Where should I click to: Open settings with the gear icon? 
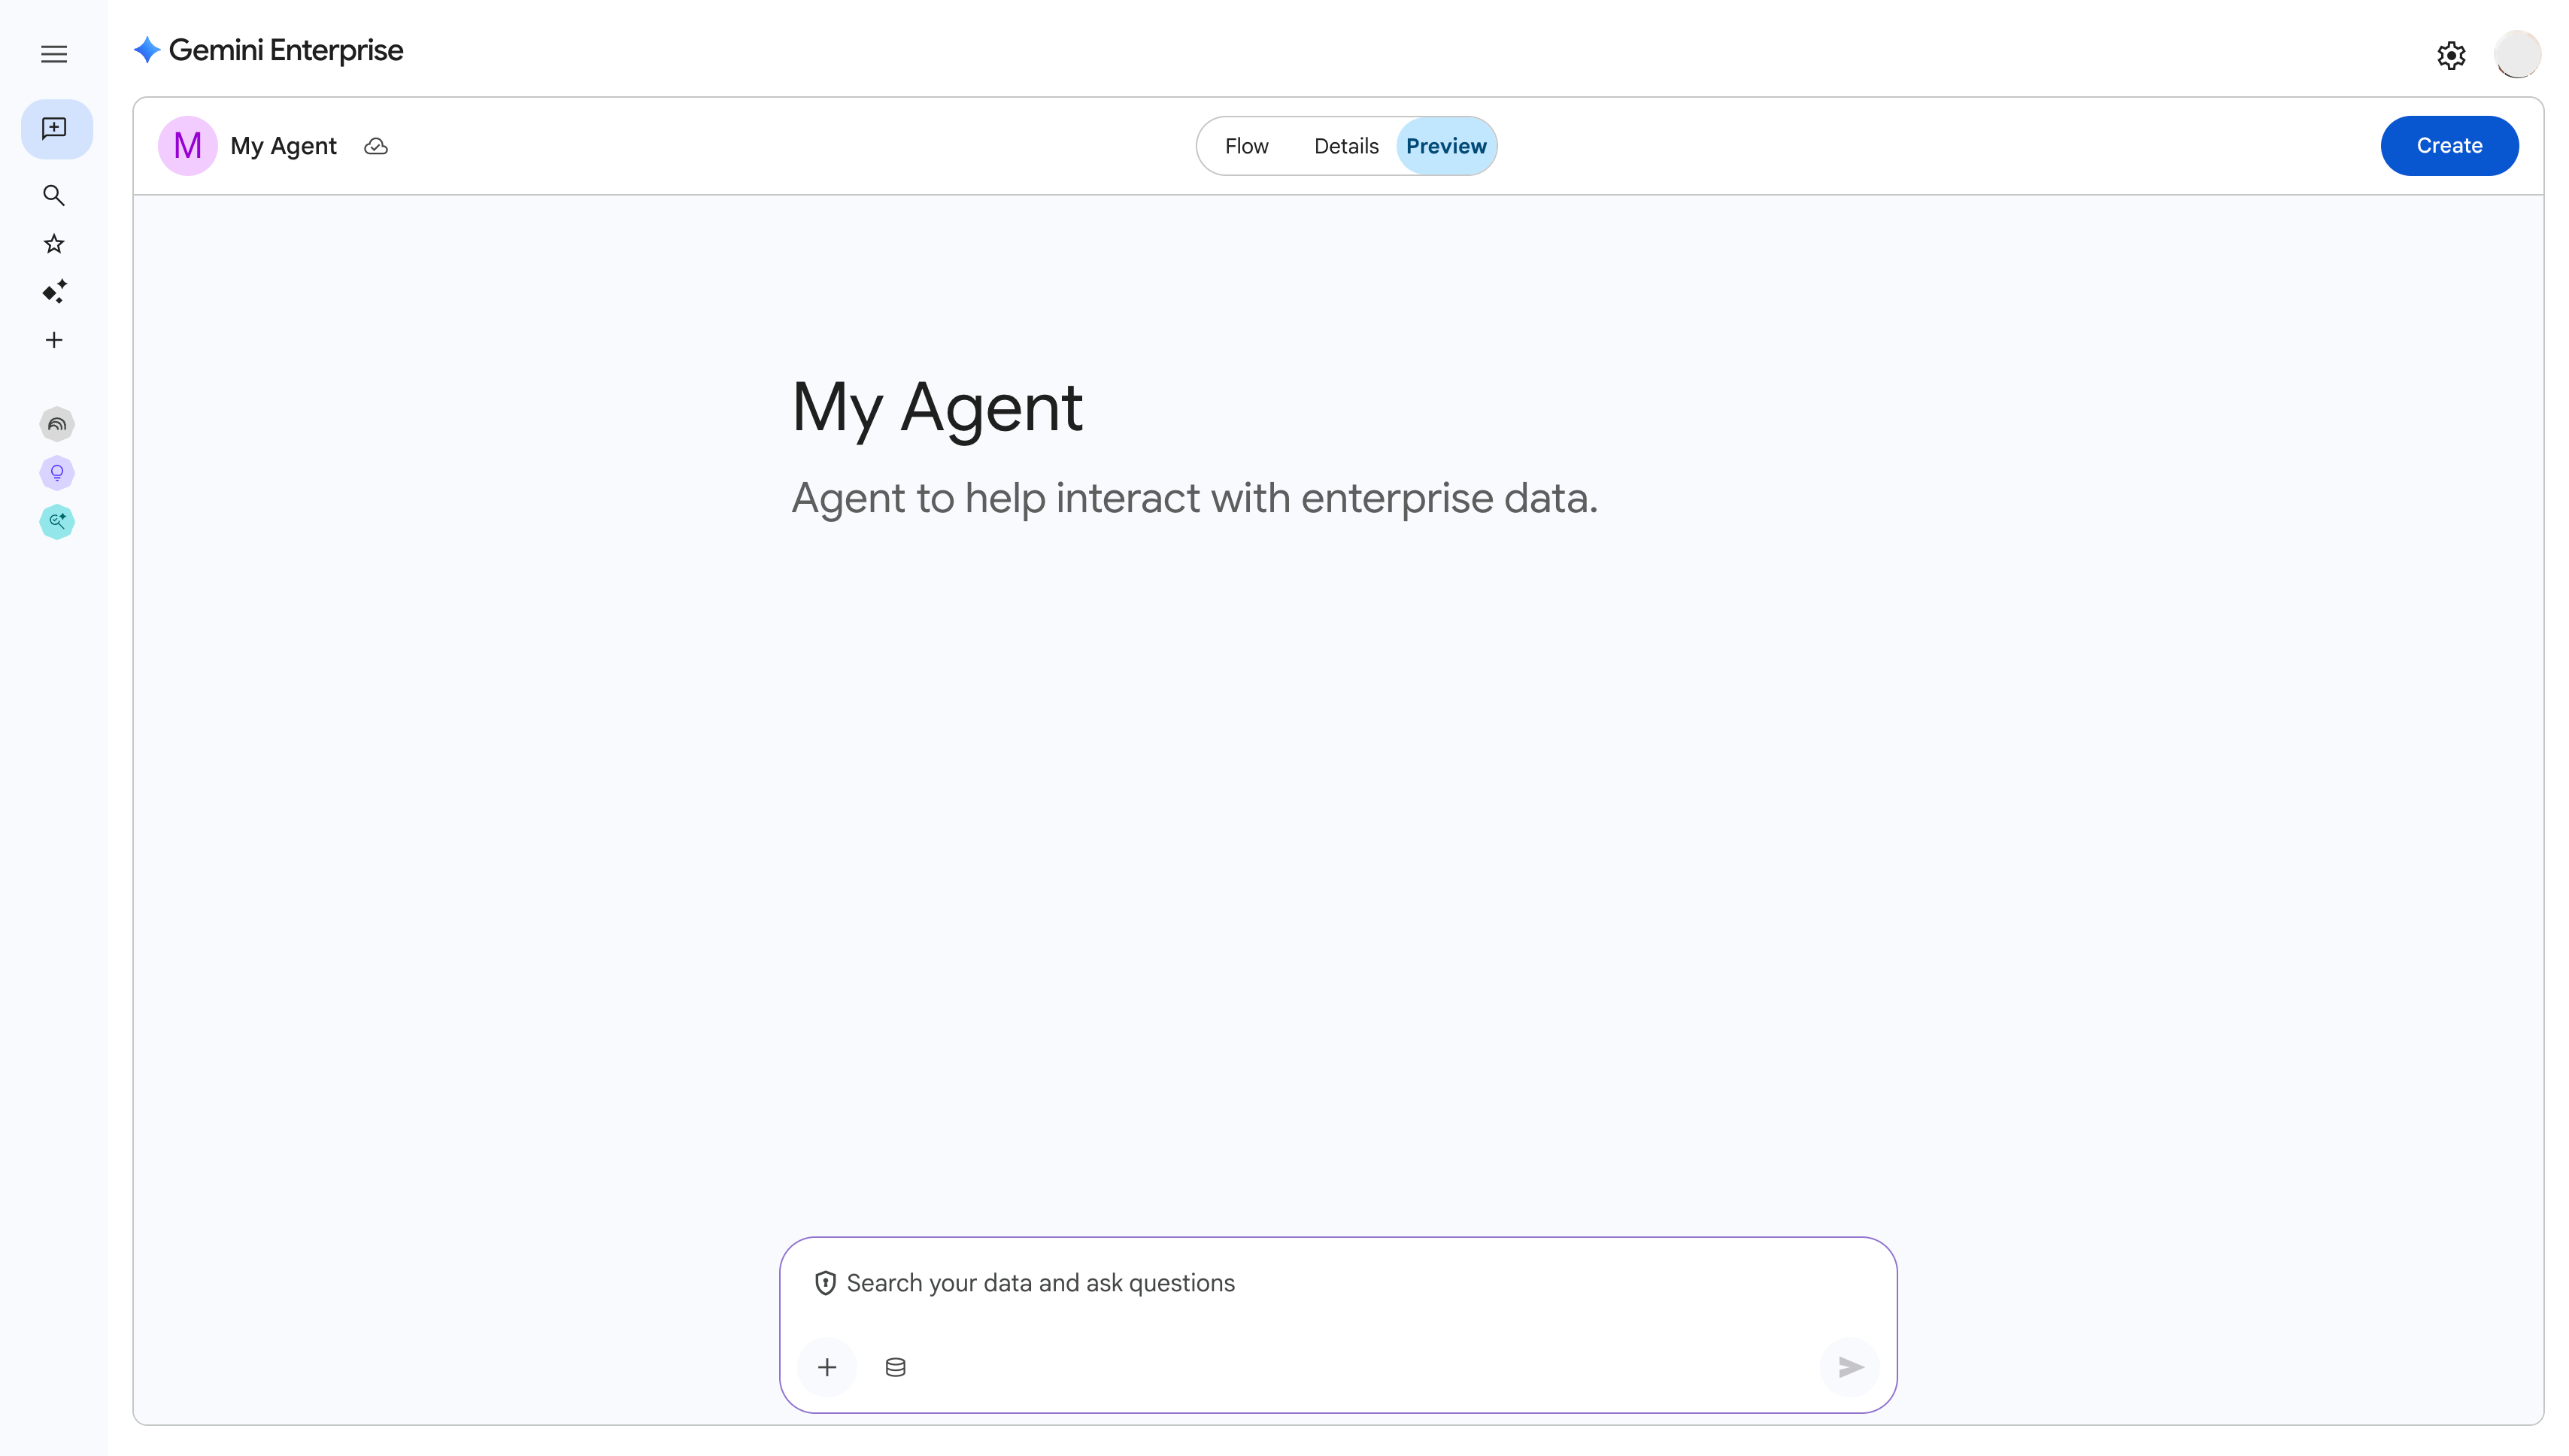point(2450,54)
